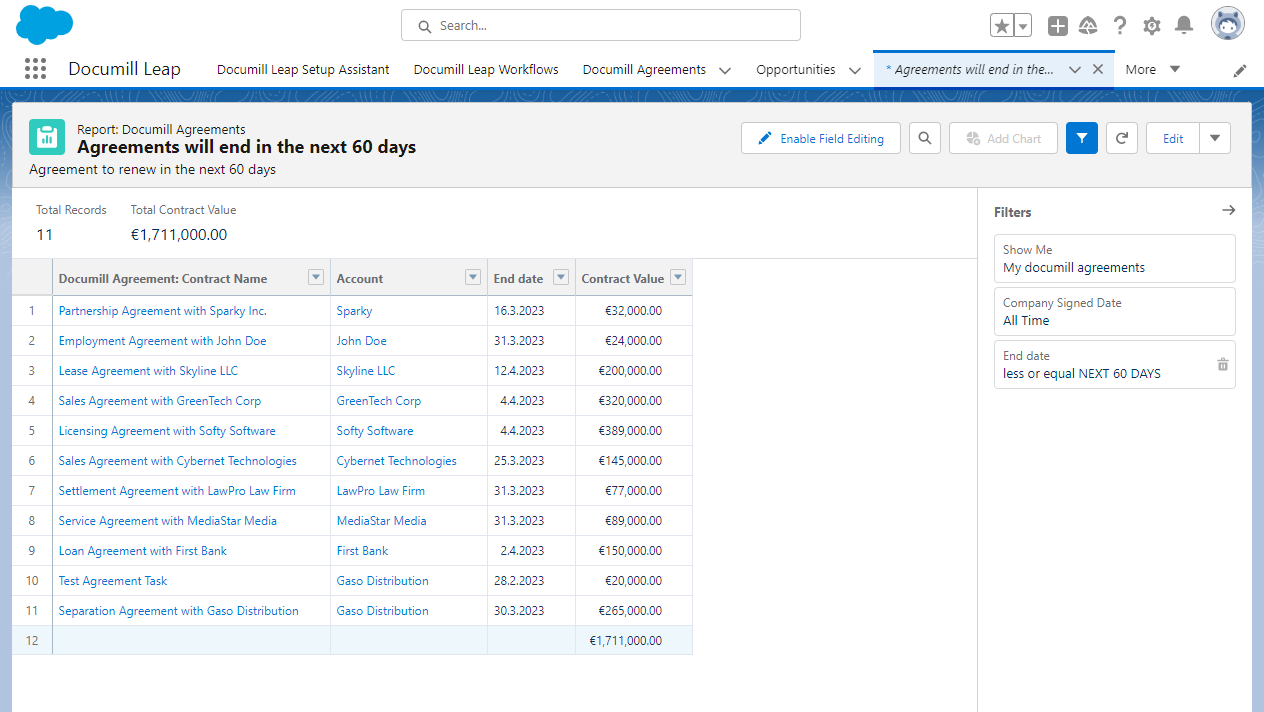Screen dimensions: 1264x712
Task: Open the App Launcher grid icon
Action: [x=35, y=69]
